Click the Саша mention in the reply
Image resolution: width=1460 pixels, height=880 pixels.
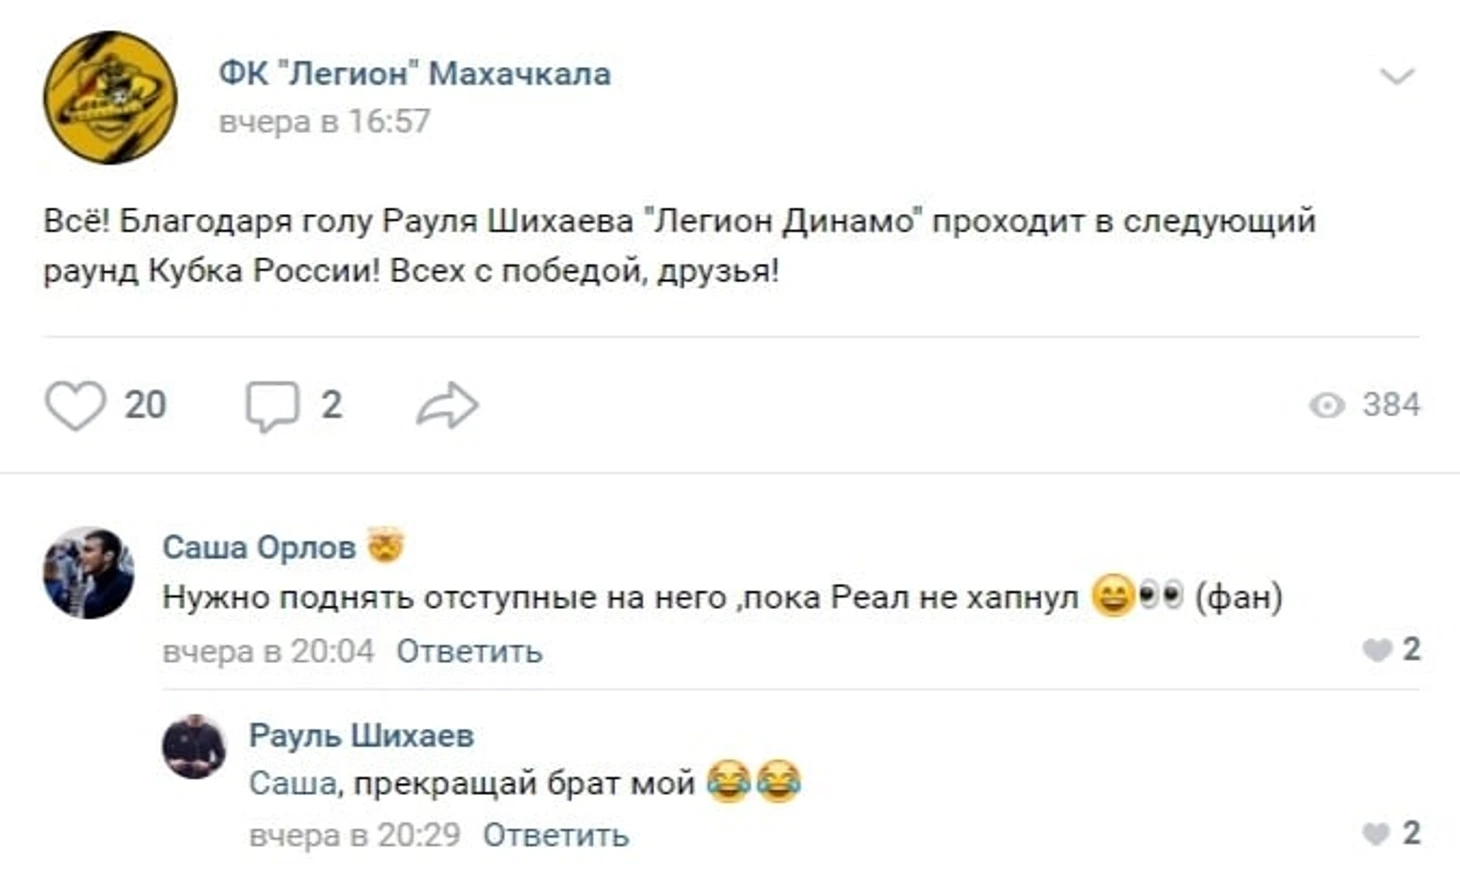[x=292, y=782]
